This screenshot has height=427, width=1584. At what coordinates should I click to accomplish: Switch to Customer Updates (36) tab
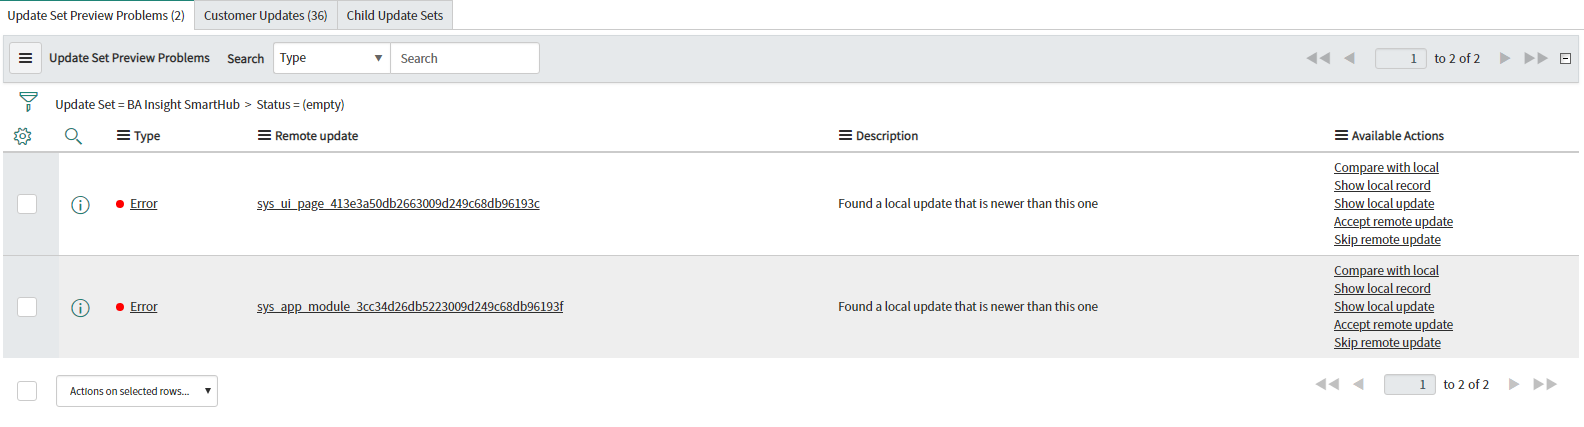pos(265,15)
